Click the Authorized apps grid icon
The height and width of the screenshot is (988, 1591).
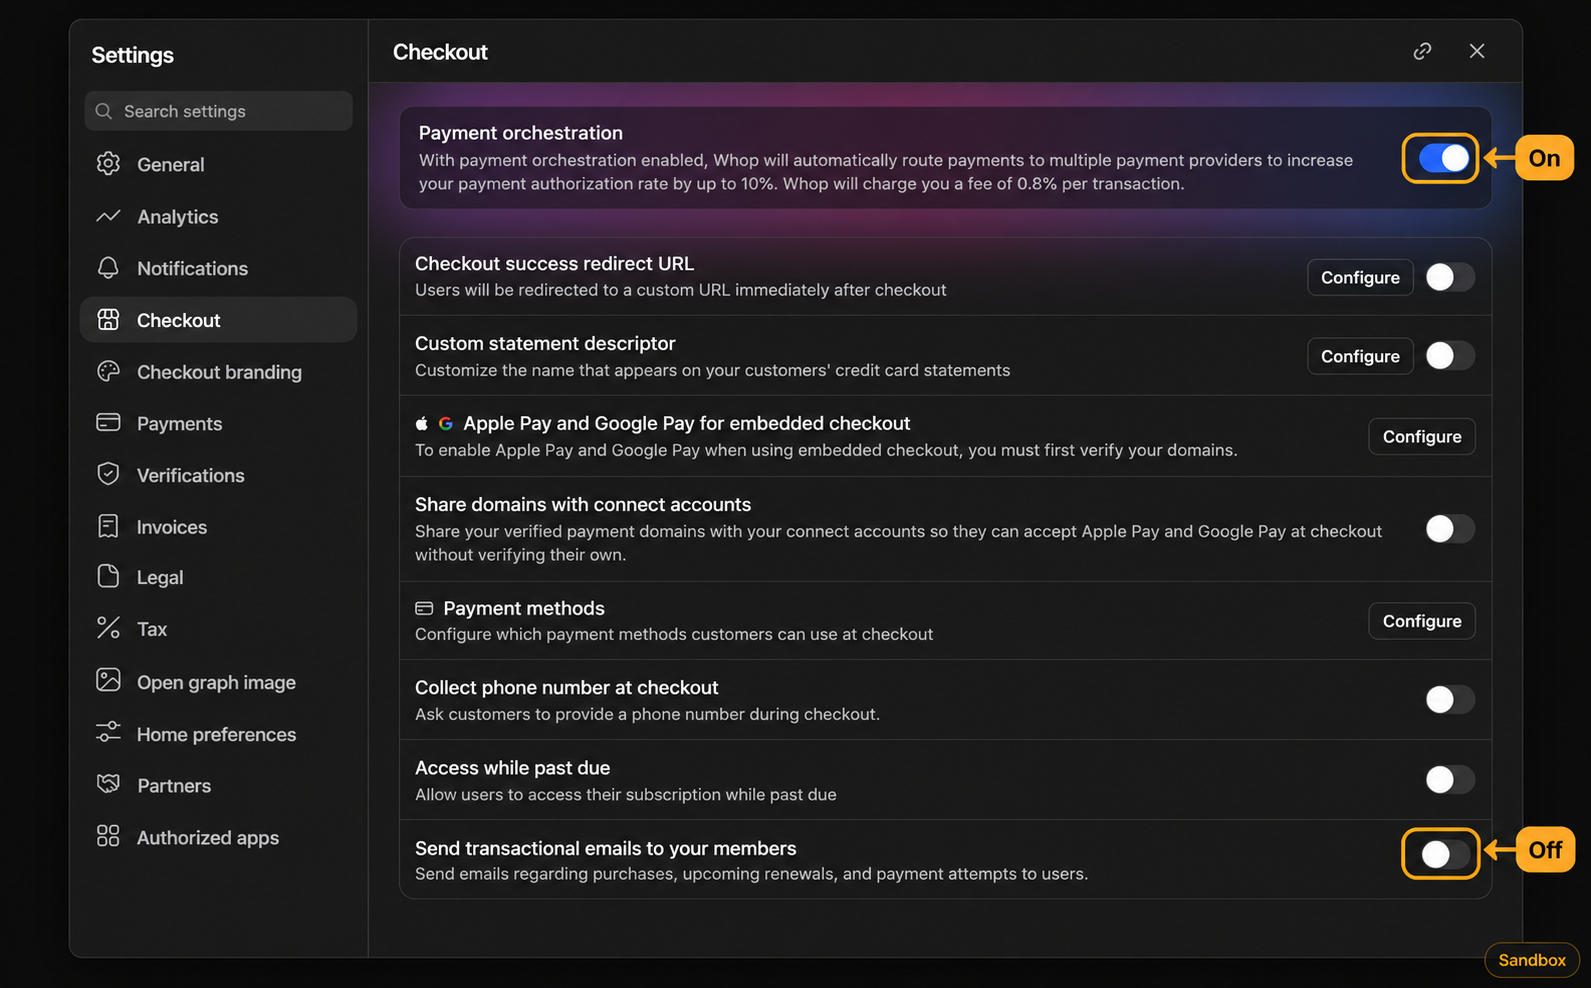(108, 836)
